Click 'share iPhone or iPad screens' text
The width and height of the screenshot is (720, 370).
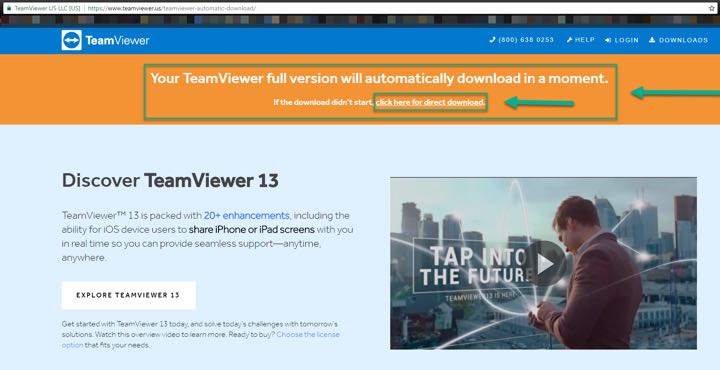[252, 230]
